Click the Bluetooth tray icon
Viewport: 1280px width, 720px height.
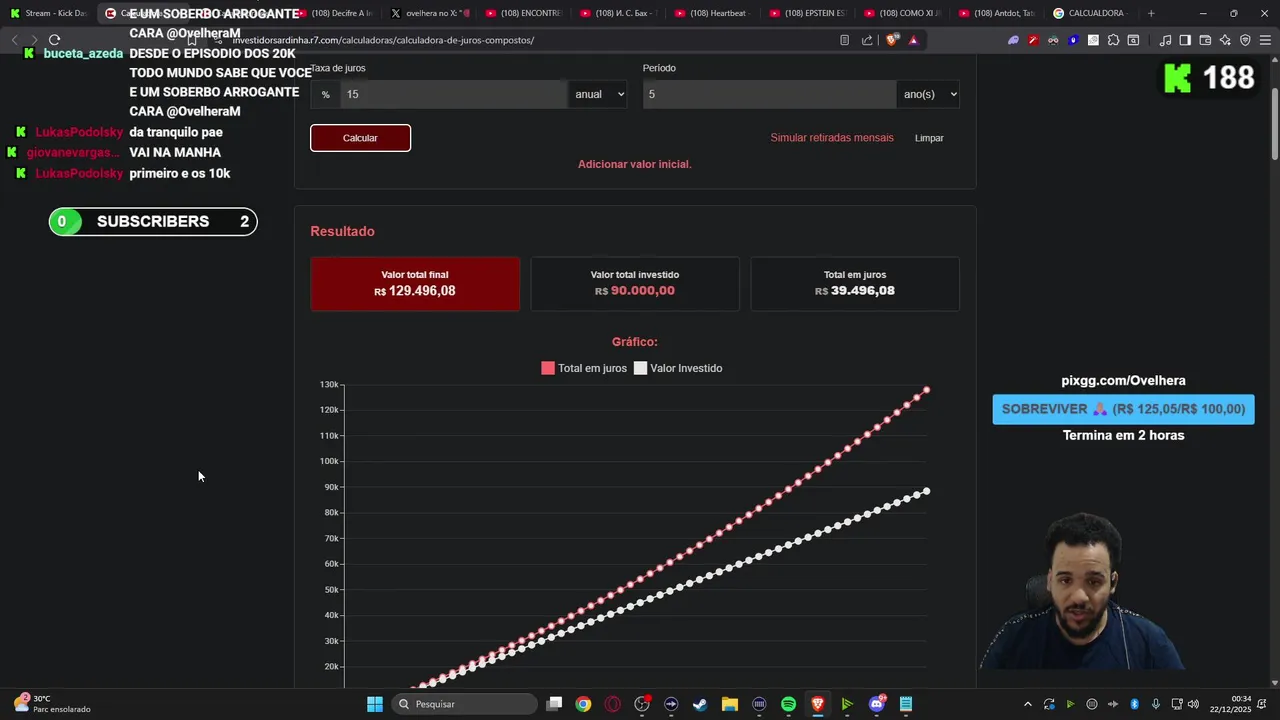[1135, 704]
